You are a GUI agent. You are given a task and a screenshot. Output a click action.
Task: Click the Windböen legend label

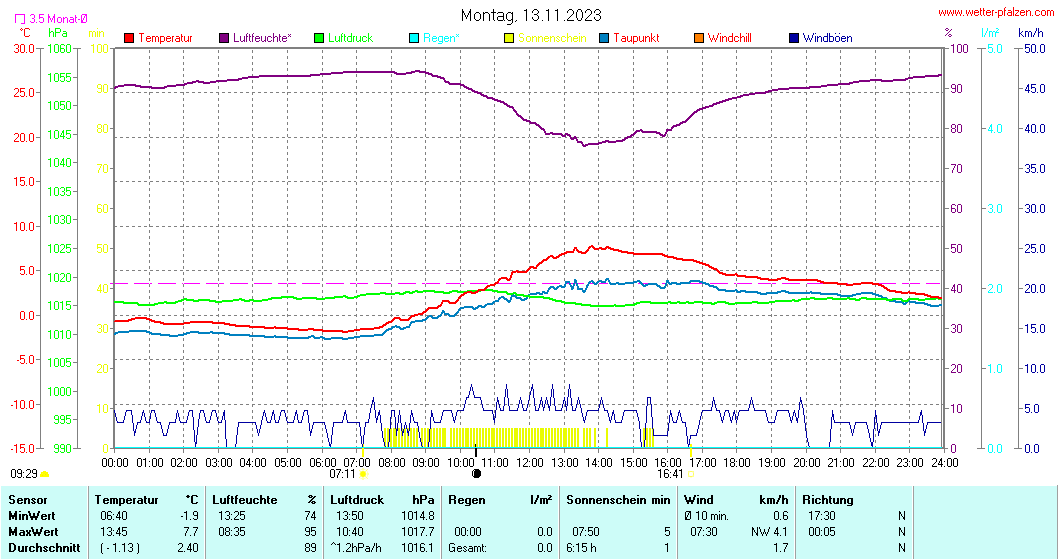828,38
